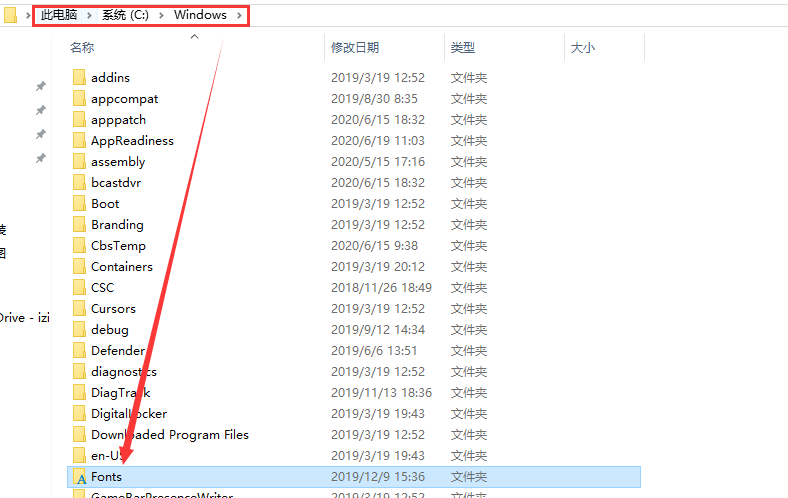Select the Cursors folder name
This screenshot has height=498, width=788.
[113, 309]
